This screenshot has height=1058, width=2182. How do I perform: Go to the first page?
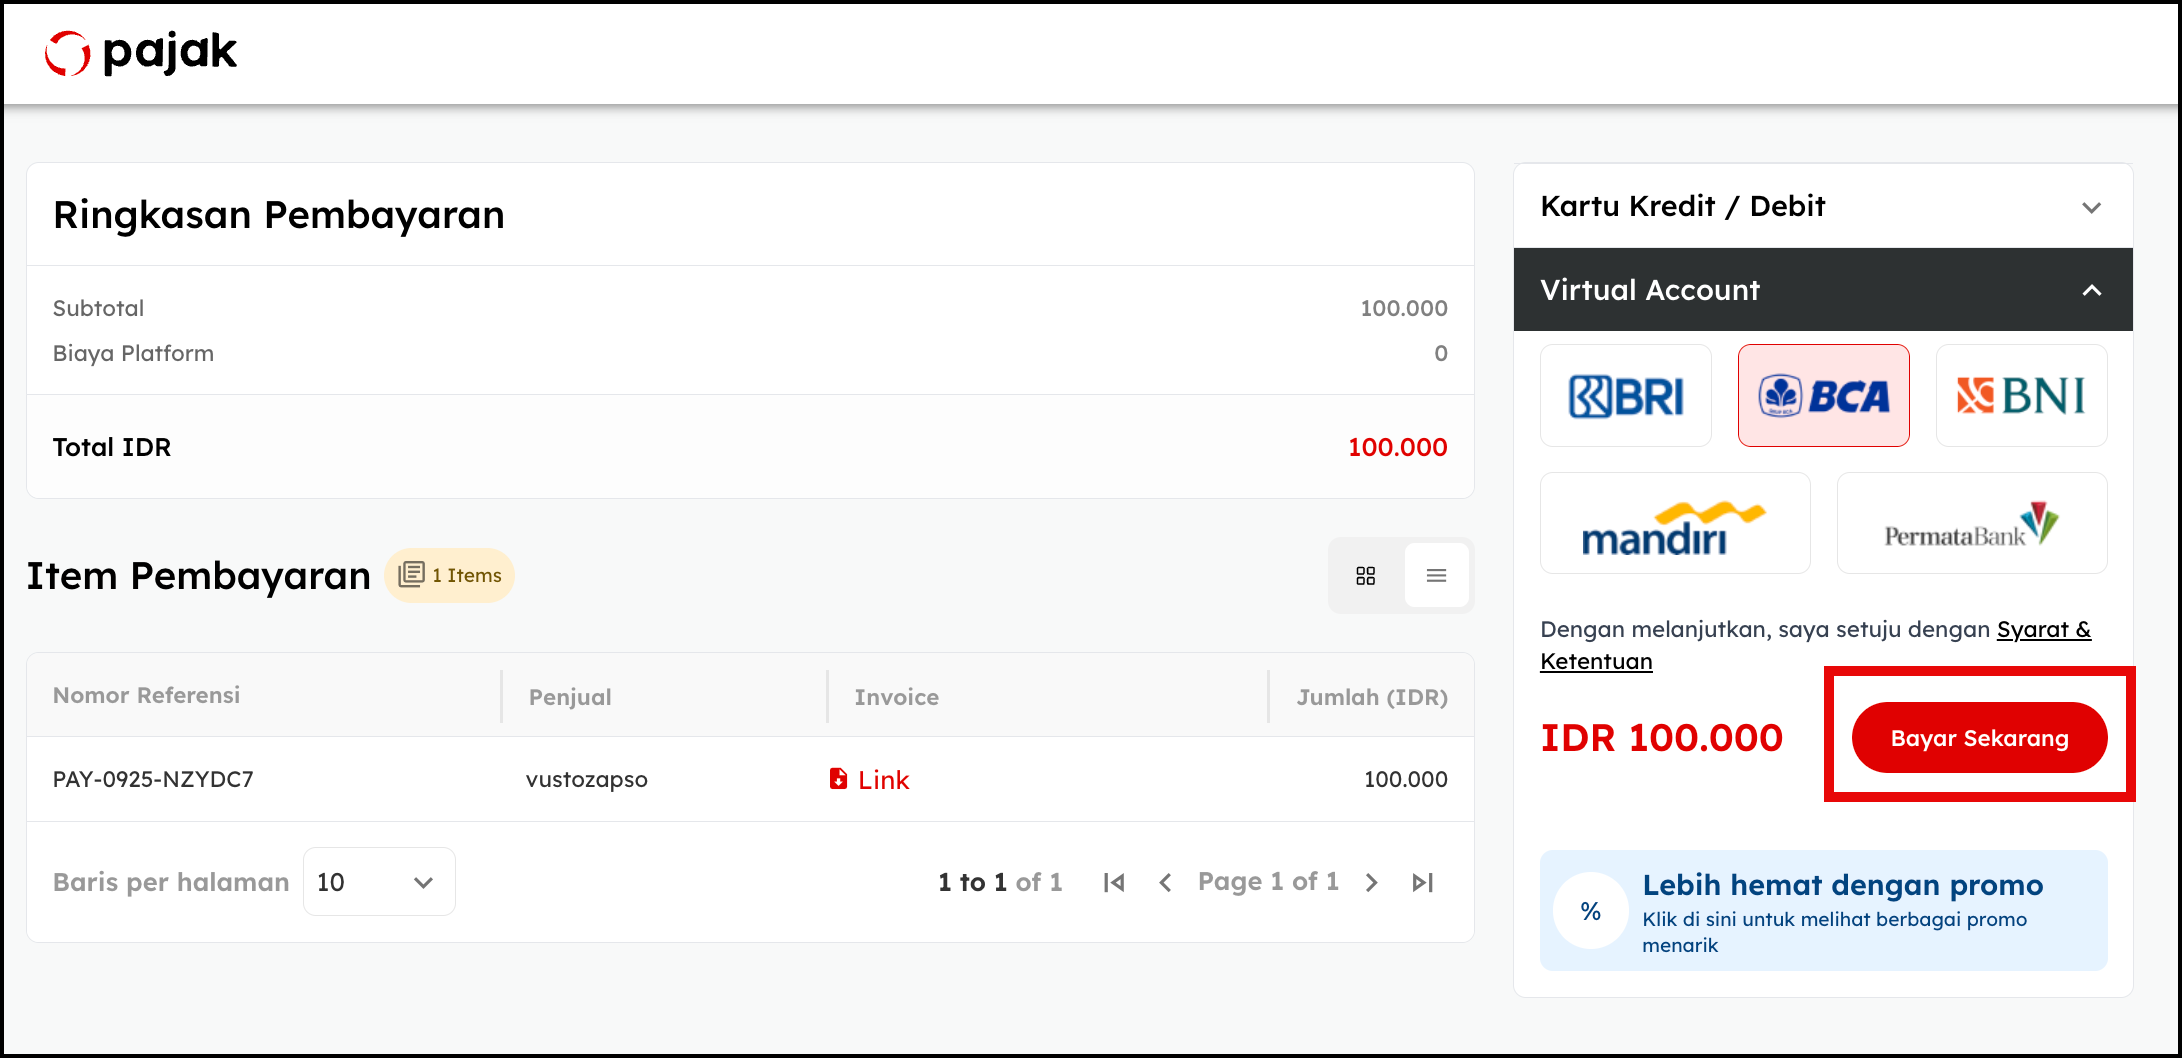(1114, 882)
